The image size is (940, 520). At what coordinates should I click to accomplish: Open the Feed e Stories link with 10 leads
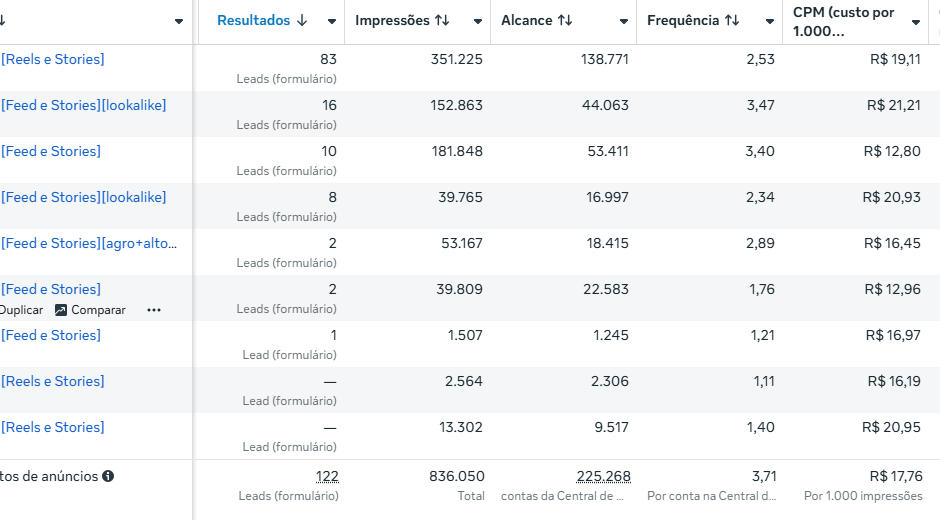51,151
